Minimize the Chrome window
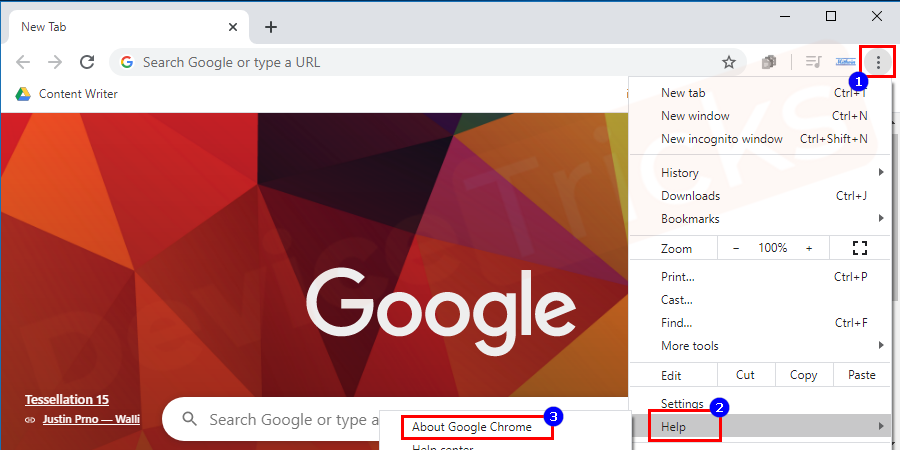 [785, 16]
